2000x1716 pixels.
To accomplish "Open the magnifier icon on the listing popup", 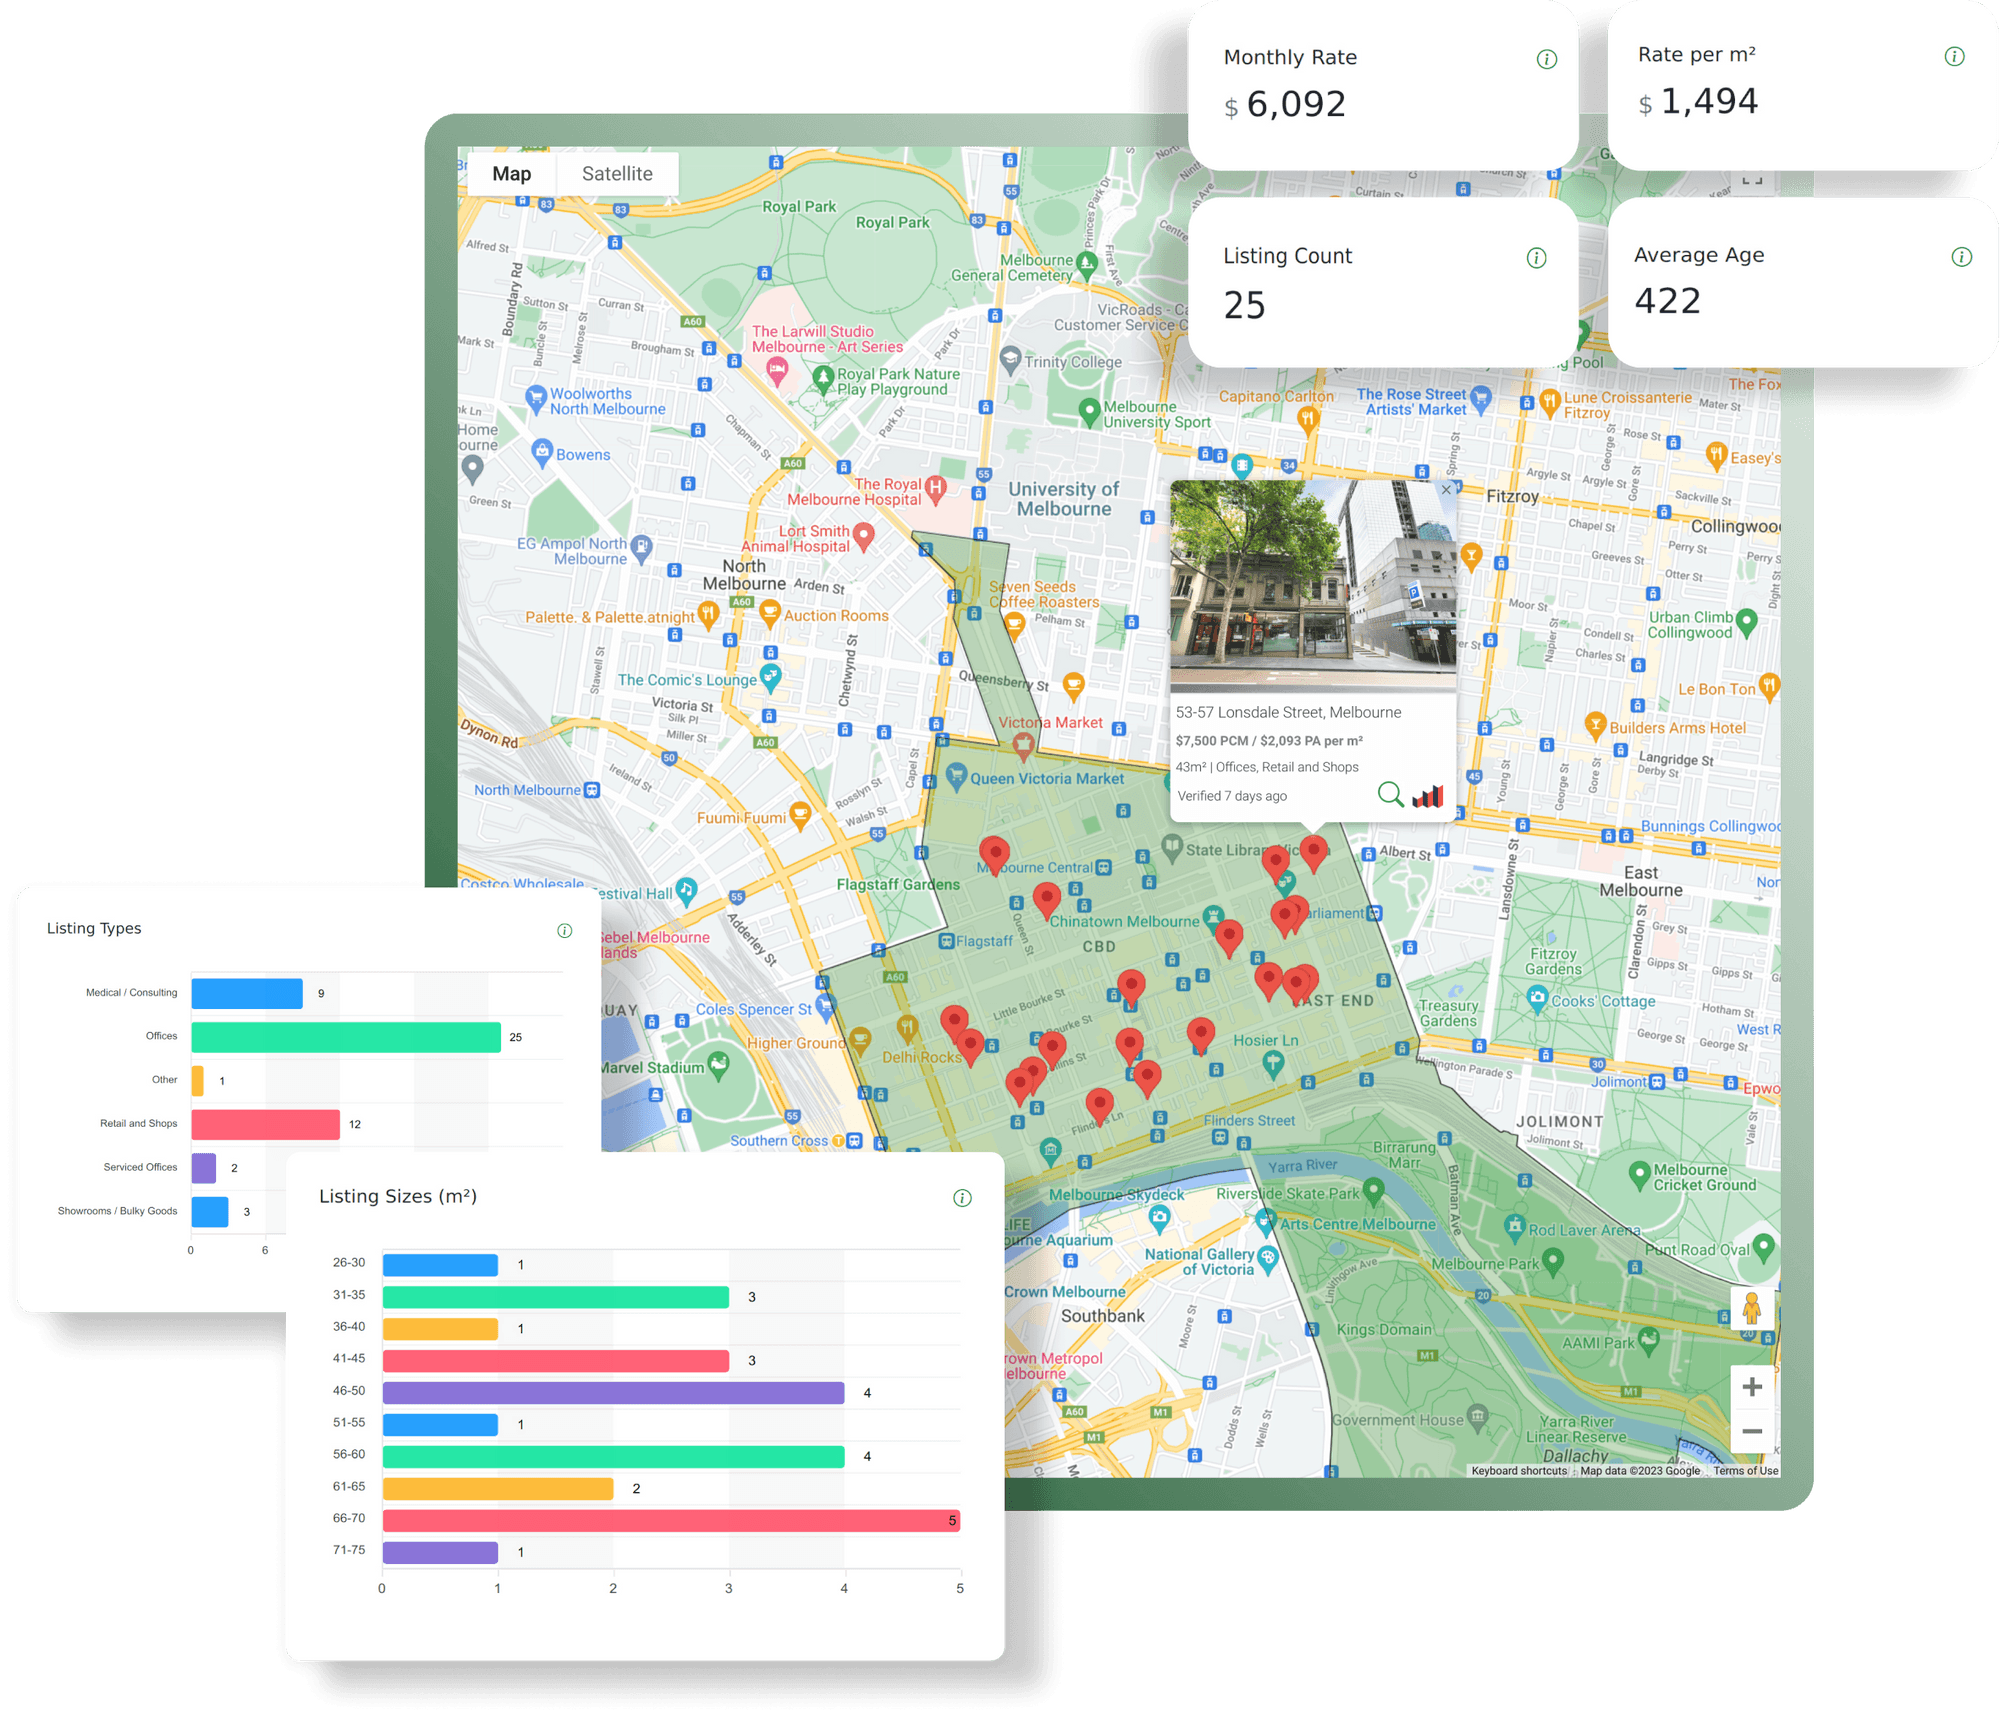I will click(1390, 794).
